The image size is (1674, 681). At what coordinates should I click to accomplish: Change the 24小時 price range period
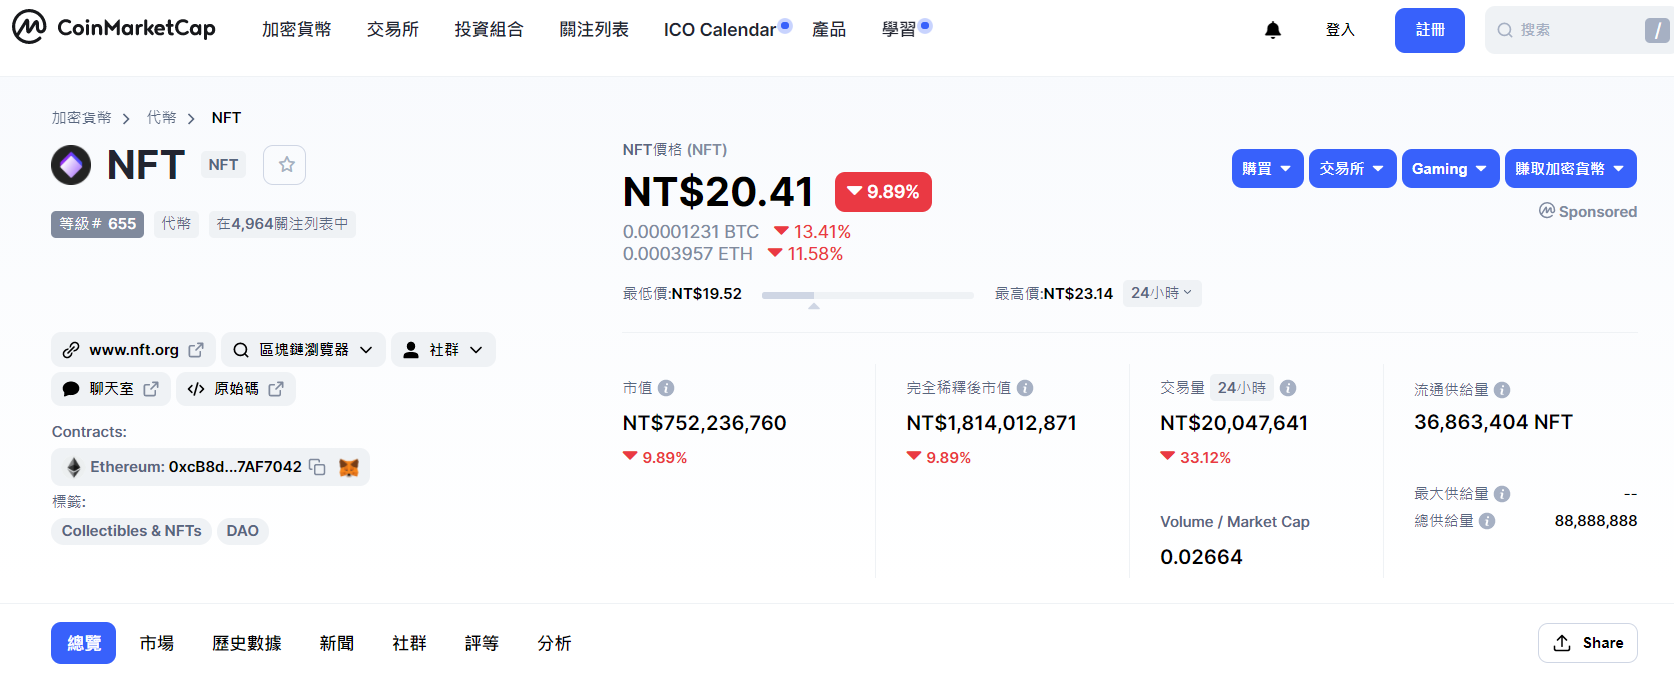click(x=1162, y=293)
